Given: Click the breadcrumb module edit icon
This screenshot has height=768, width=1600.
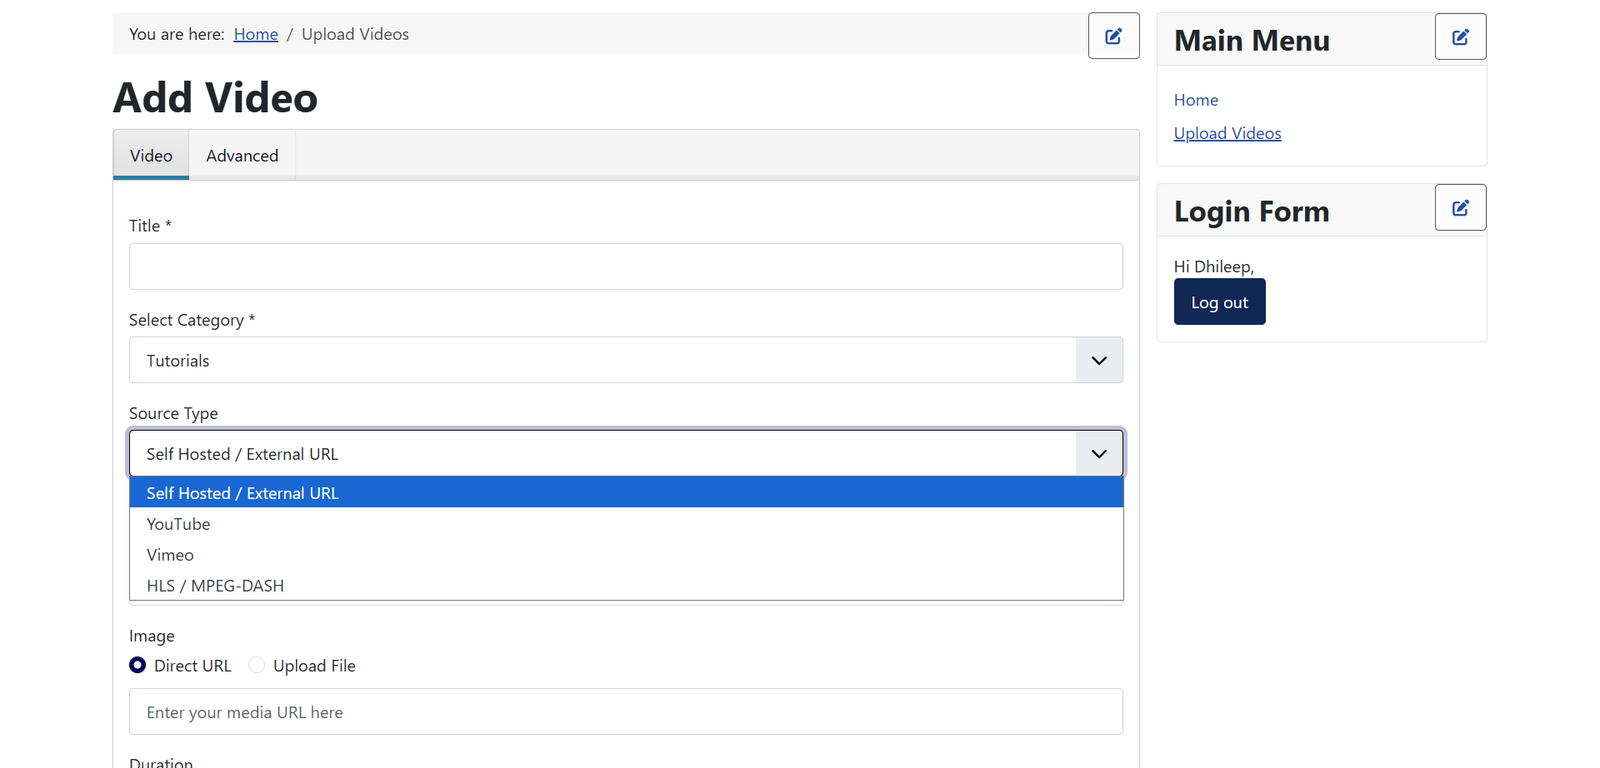Looking at the screenshot, I should pos(1113,36).
